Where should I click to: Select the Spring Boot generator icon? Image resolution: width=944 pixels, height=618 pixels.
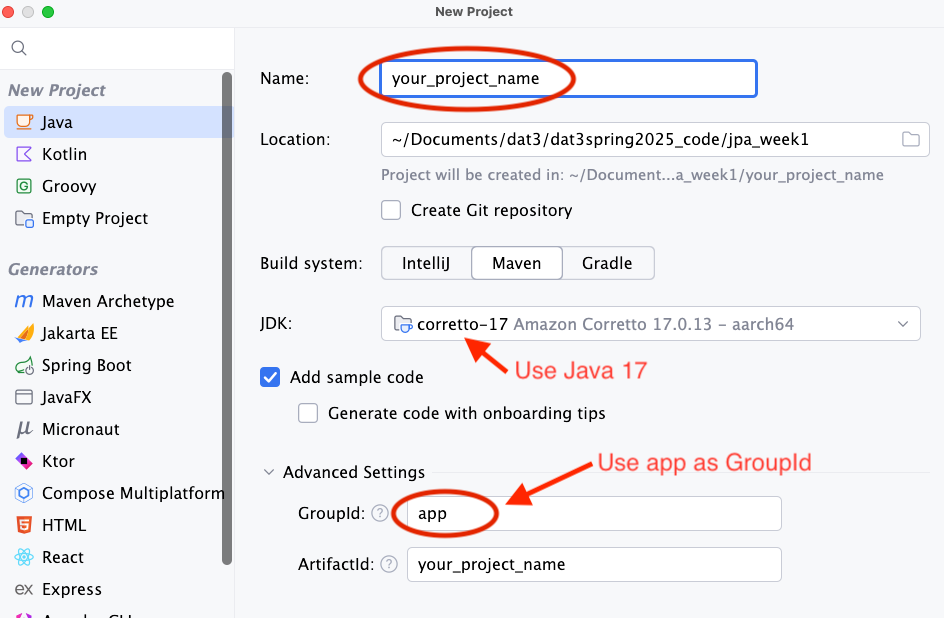23,365
